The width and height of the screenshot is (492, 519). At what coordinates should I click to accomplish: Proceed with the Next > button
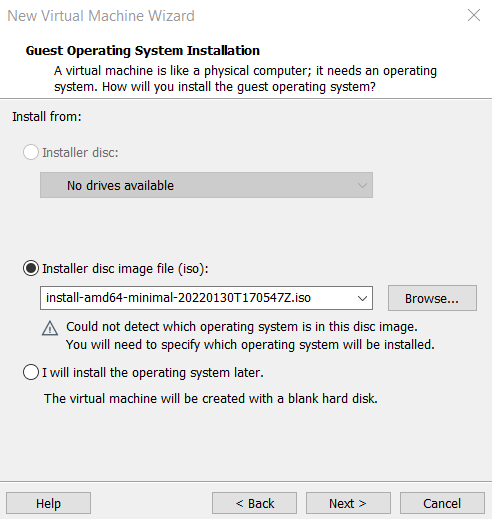348,503
